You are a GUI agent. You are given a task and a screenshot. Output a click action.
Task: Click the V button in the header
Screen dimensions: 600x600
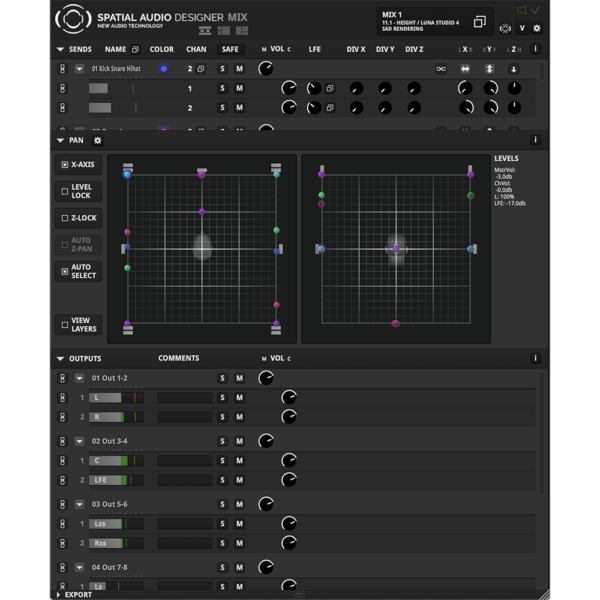click(x=522, y=28)
